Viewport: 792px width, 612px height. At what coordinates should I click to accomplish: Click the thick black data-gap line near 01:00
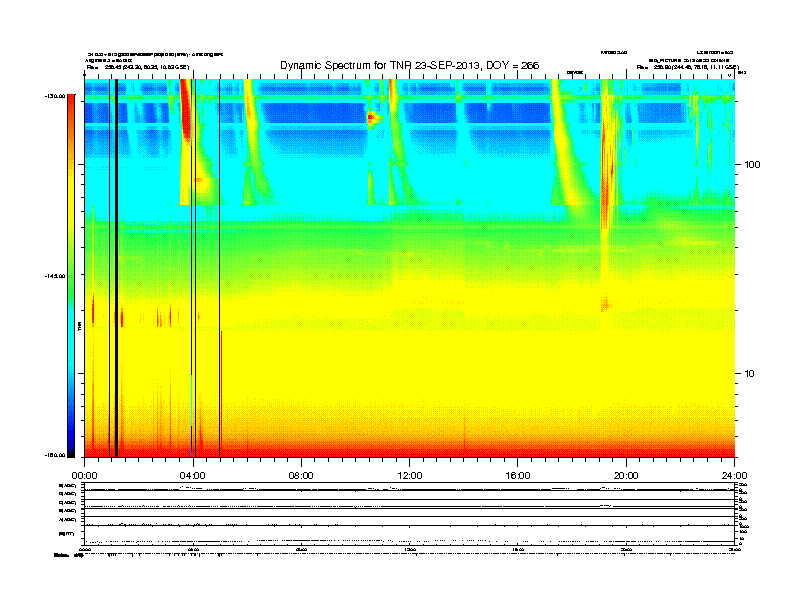pos(116,268)
